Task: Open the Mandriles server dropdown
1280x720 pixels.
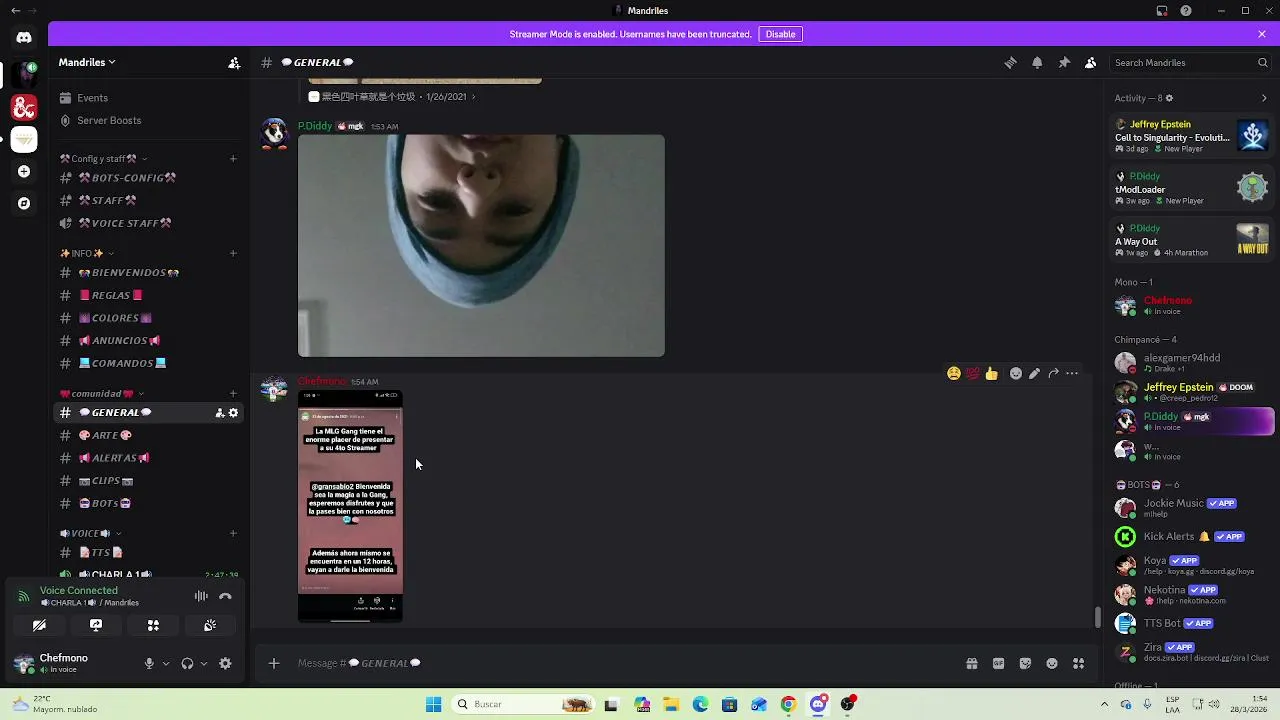Action: tap(87, 62)
